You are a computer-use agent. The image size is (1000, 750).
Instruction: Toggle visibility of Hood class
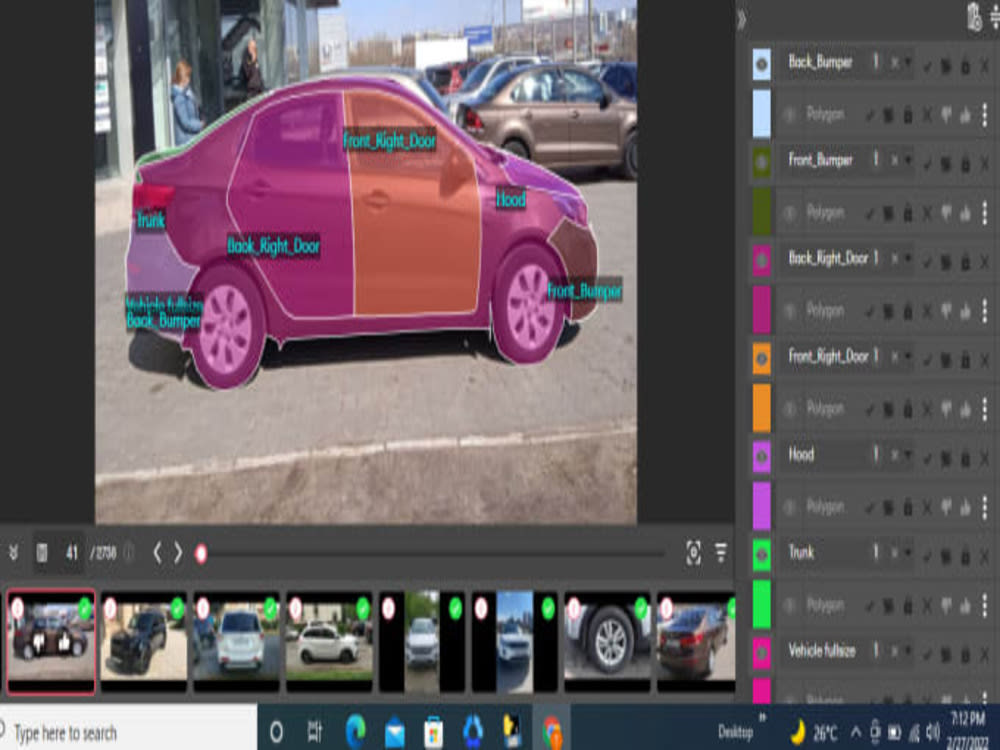pos(761,457)
